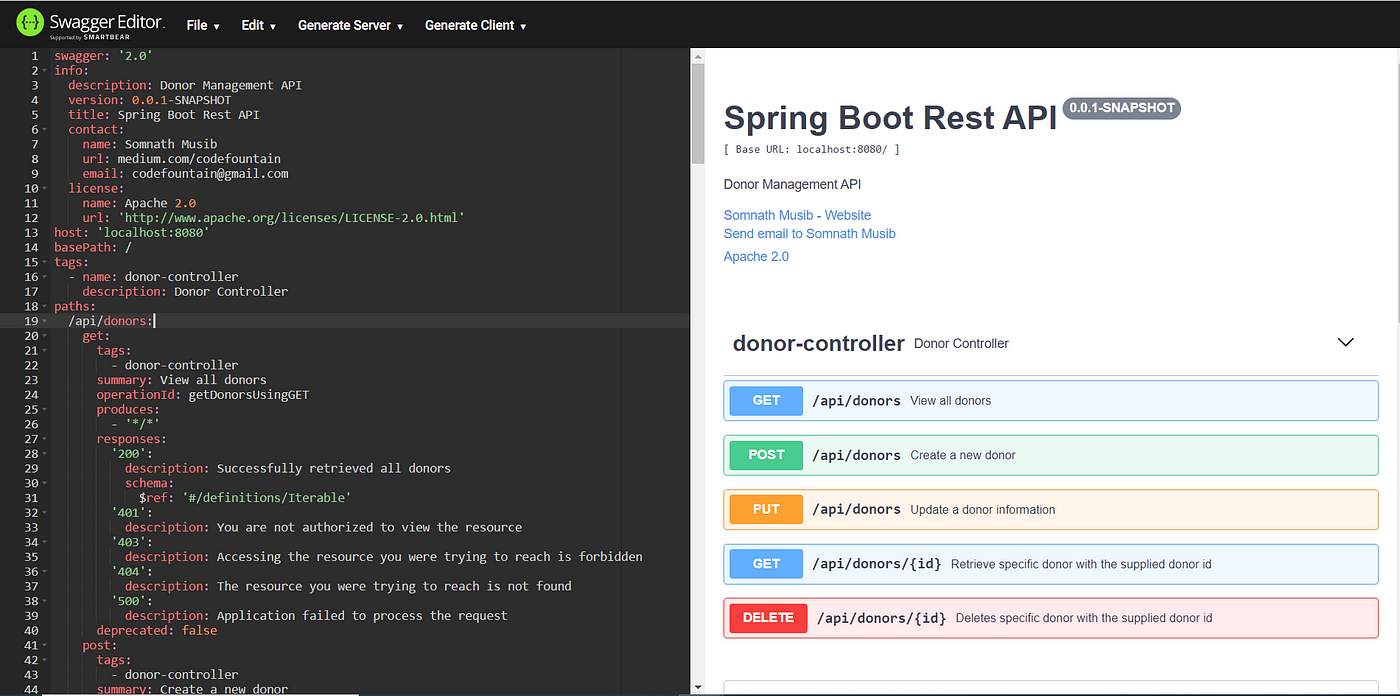Click 'Successfully retrieved all donors' description line
The height and width of the screenshot is (696, 1400).
(288, 468)
